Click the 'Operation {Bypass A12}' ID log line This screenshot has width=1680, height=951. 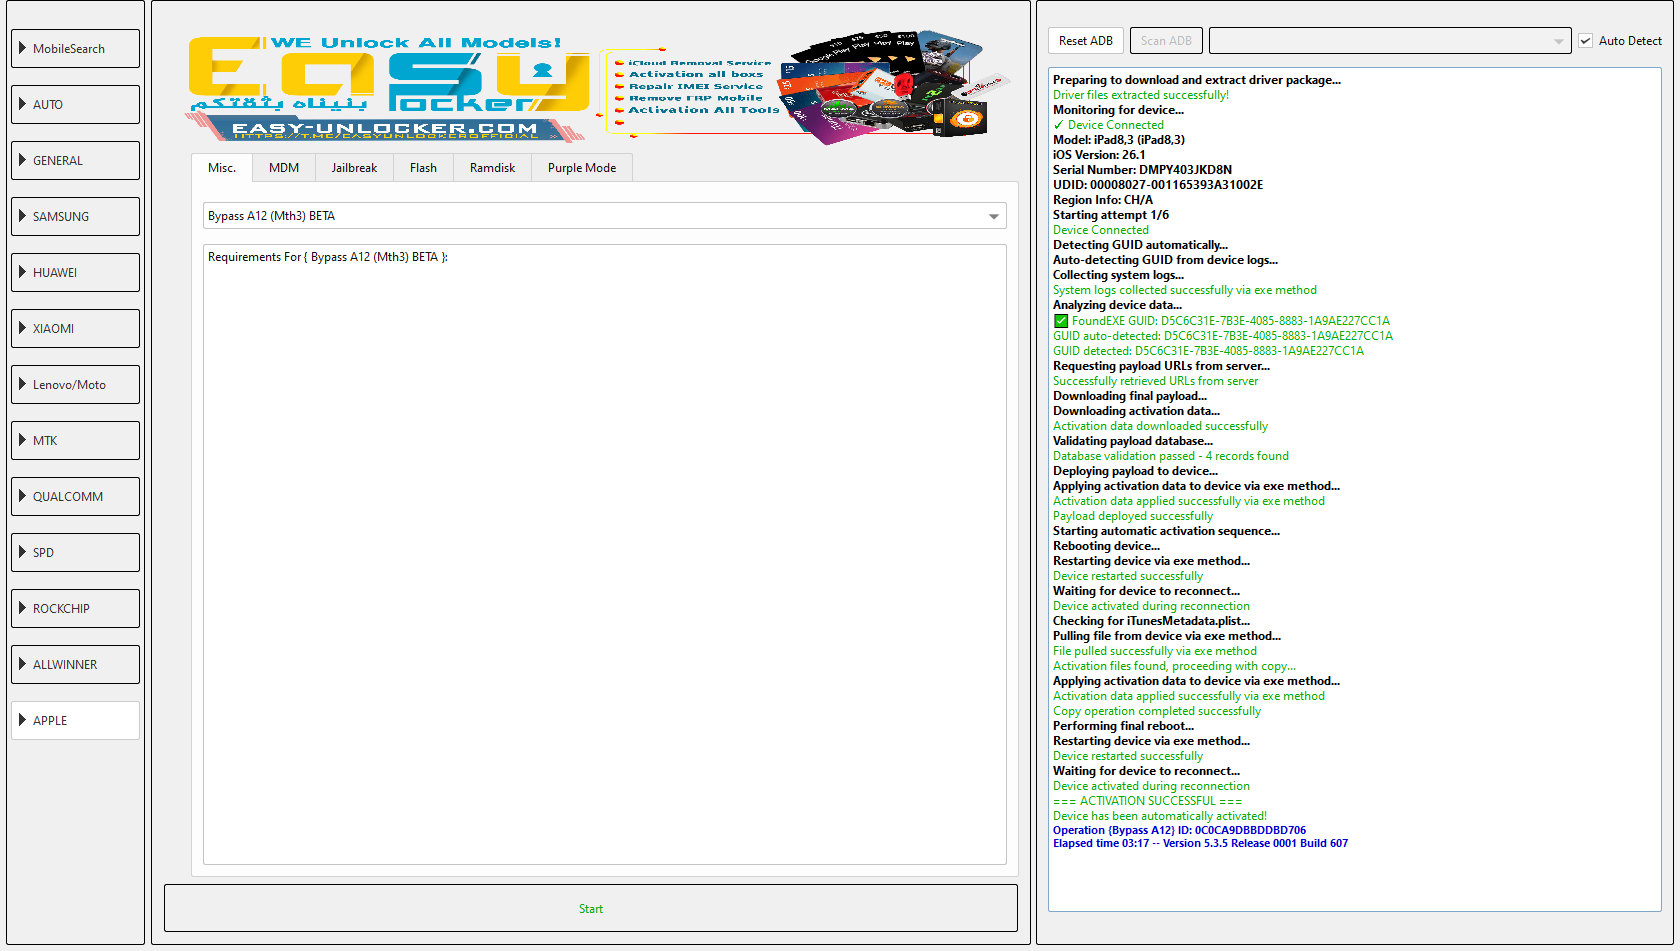(1179, 830)
